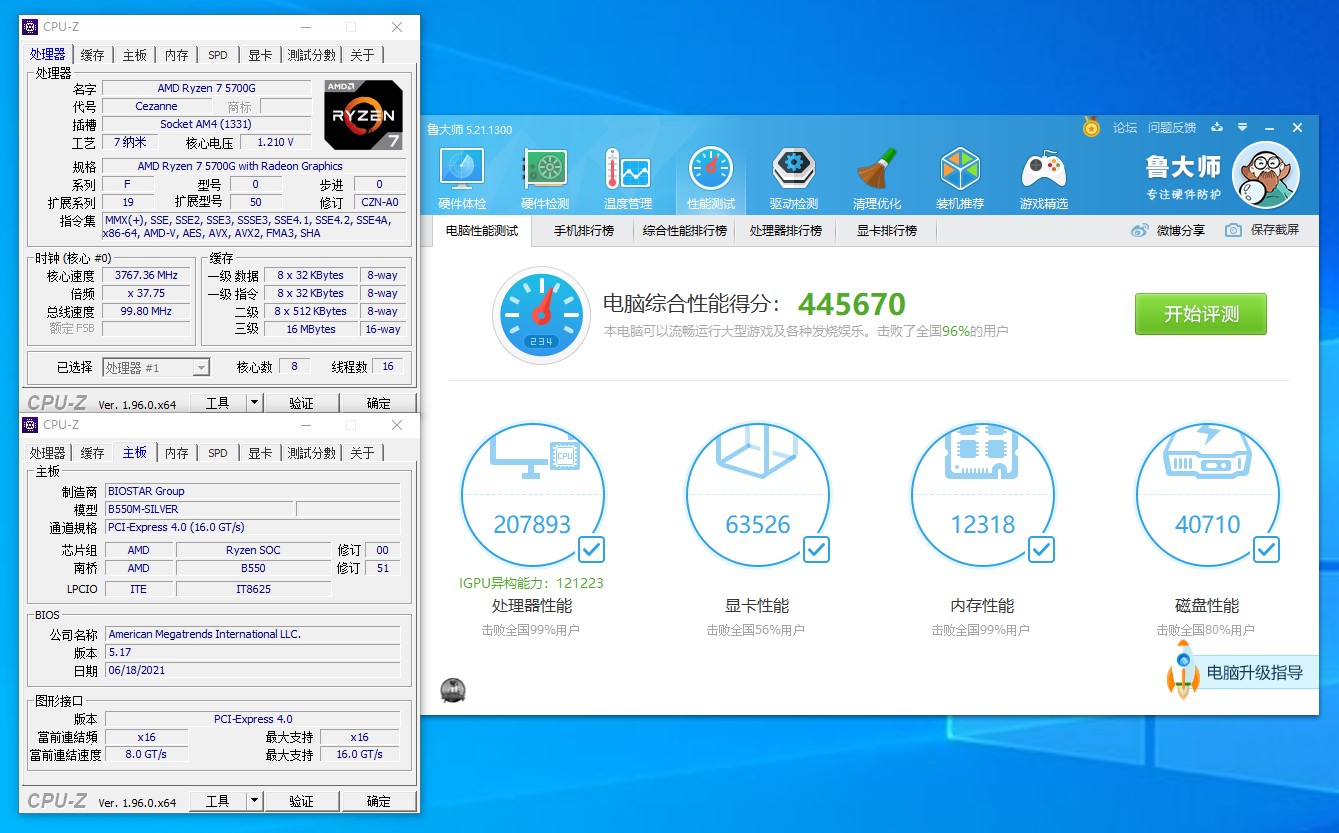The height and width of the screenshot is (833, 1339).
Task: Select 电脑性能测试 tab
Action: pos(482,231)
